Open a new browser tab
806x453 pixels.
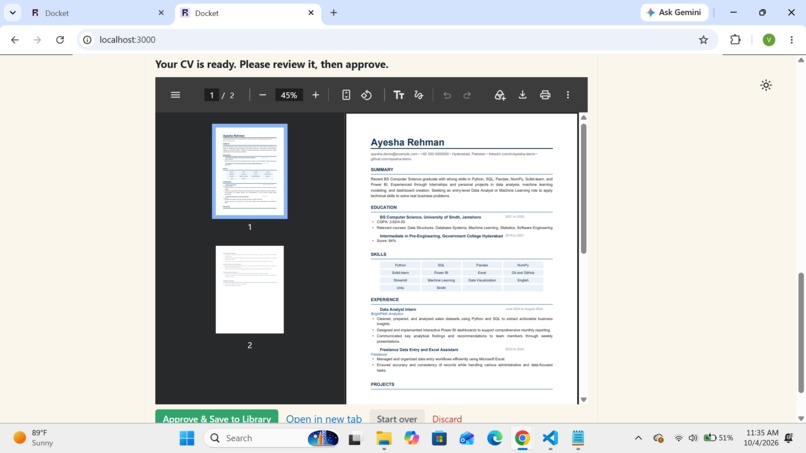pos(334,13)
